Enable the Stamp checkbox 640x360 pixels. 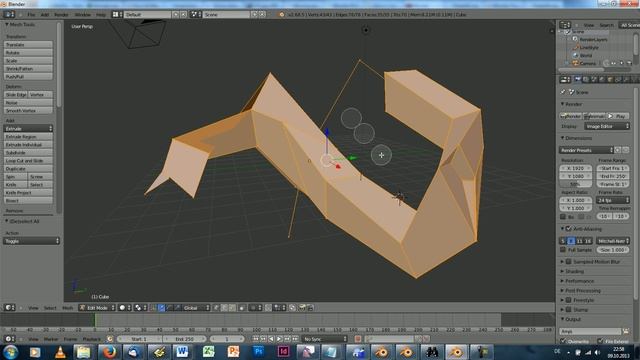(569, 310)
